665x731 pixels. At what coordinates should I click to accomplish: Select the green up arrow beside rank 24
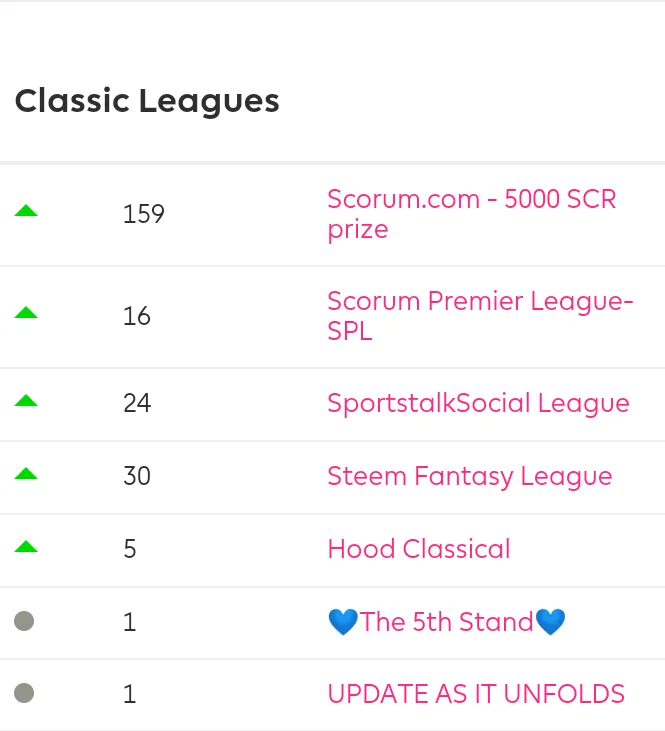26,400
